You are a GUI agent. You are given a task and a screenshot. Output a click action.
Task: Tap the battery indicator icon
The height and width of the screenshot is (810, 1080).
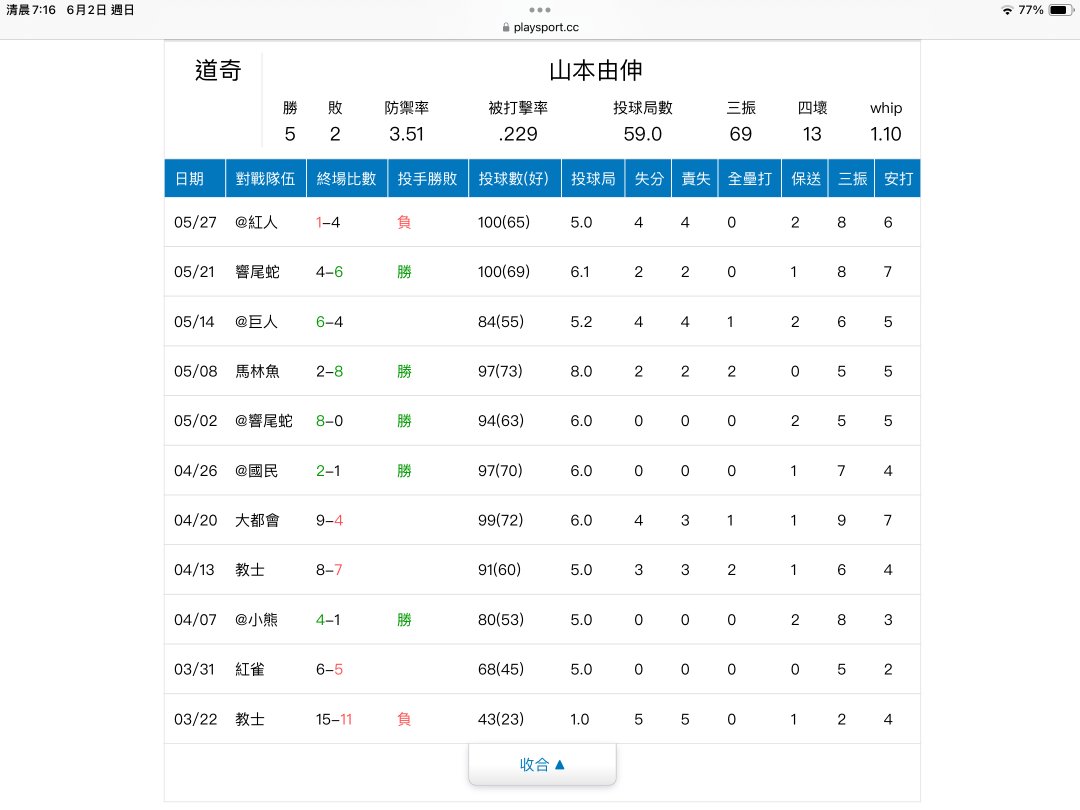click(1061, 10)
